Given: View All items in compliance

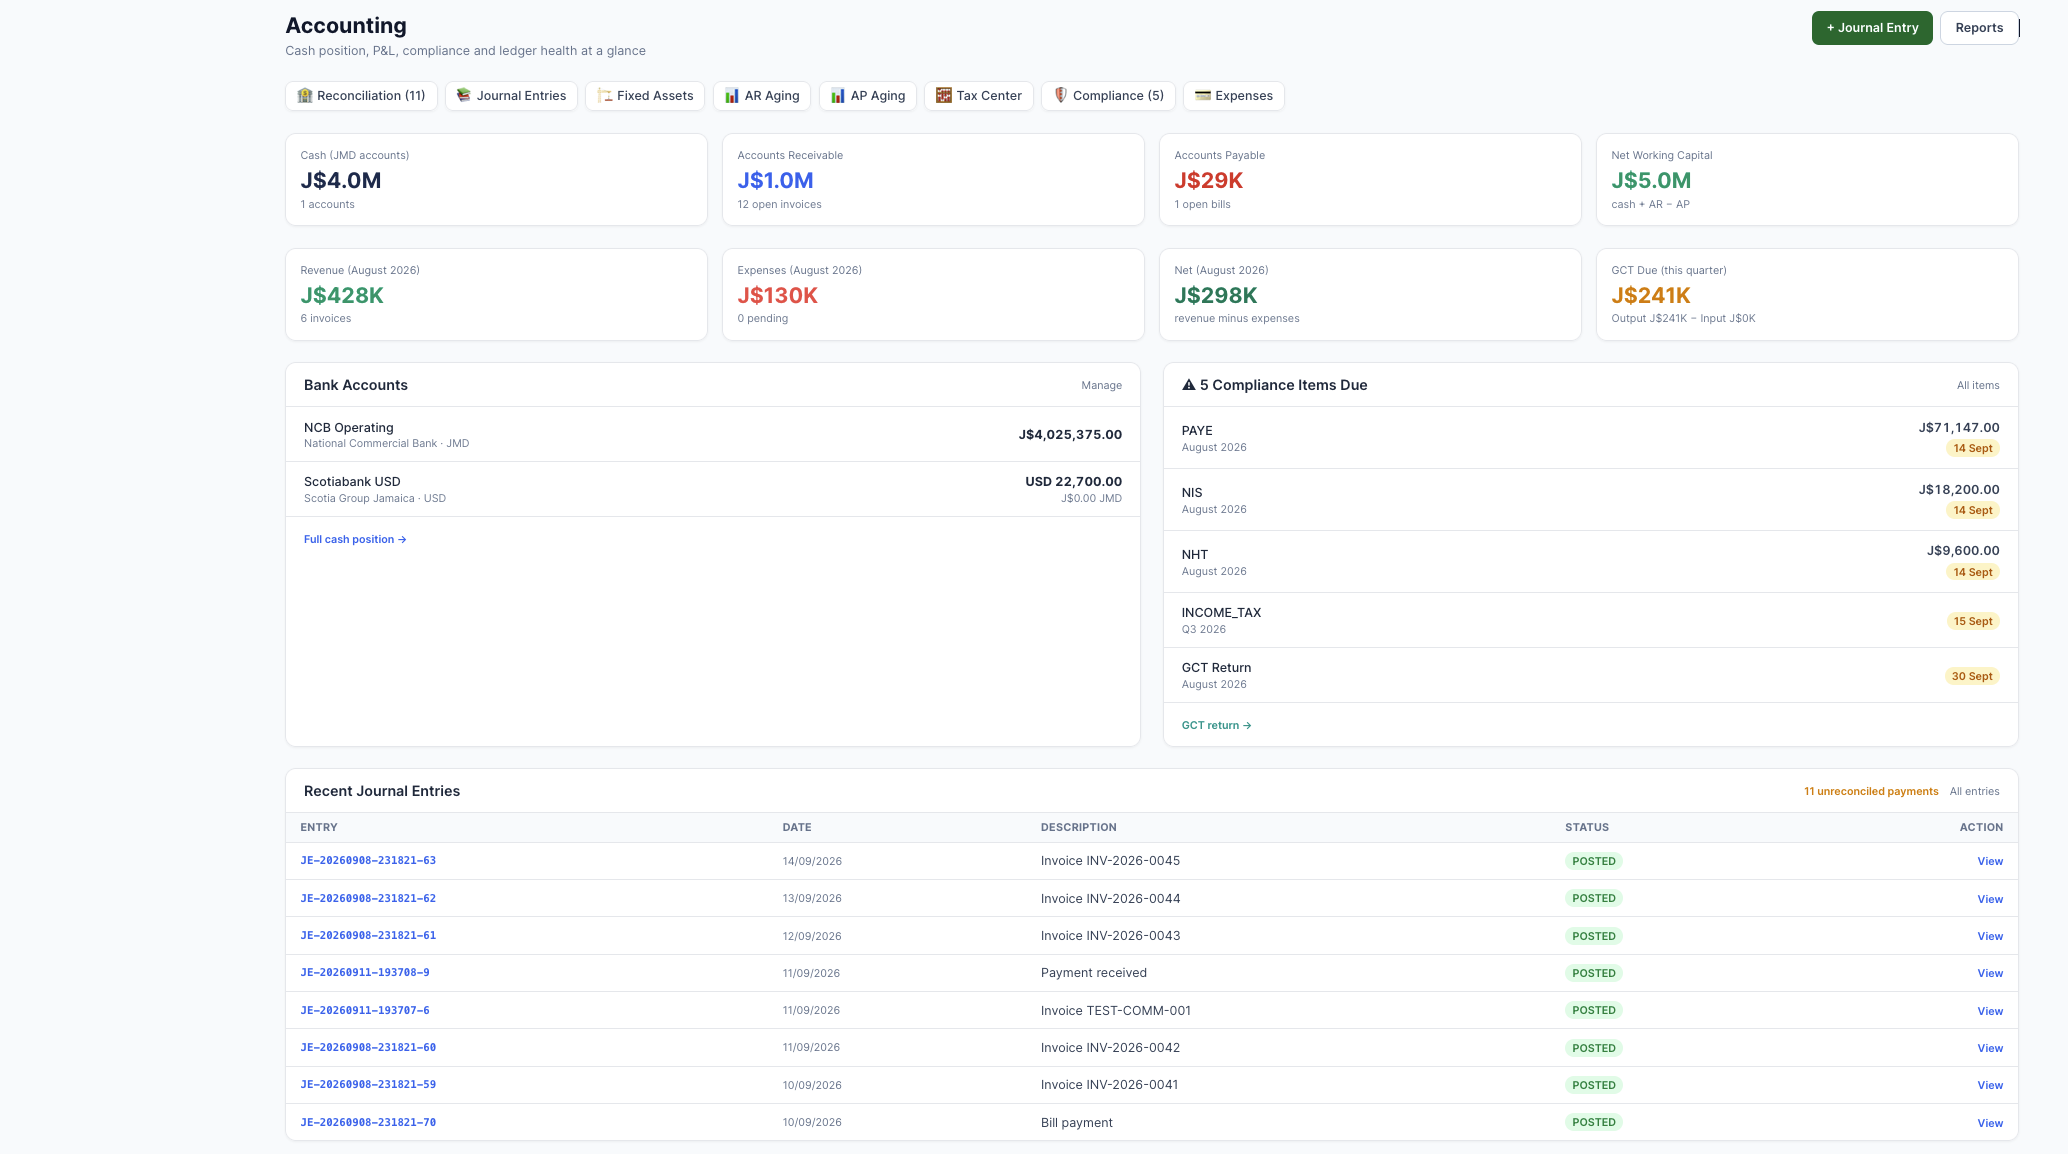Looking at the screenshot, I should pyautogui.click(x=1978, y=386).
